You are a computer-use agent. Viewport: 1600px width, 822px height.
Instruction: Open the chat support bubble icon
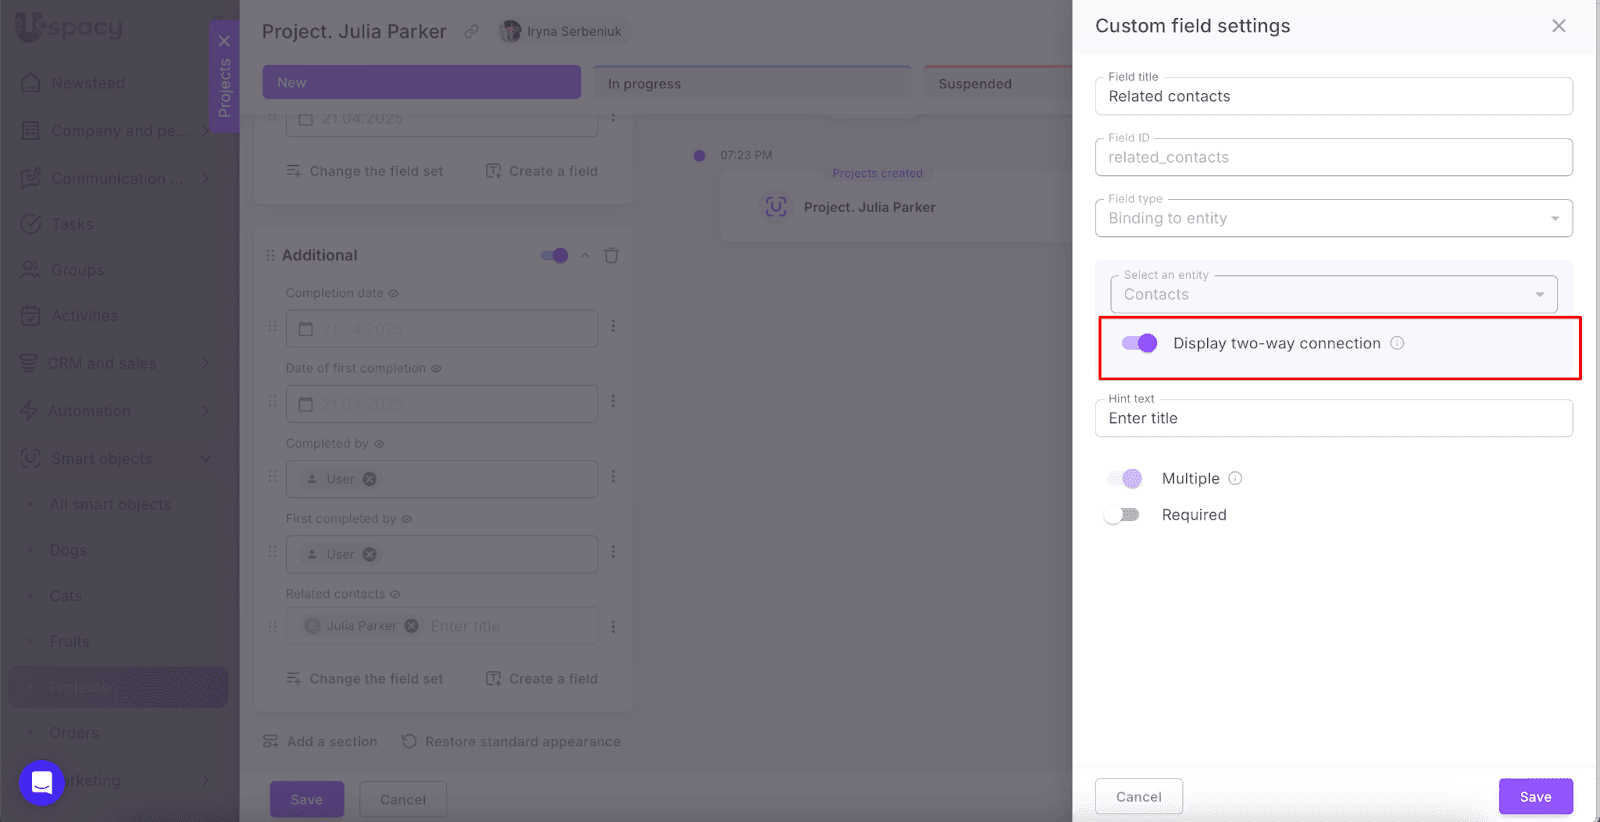(42, 783)
